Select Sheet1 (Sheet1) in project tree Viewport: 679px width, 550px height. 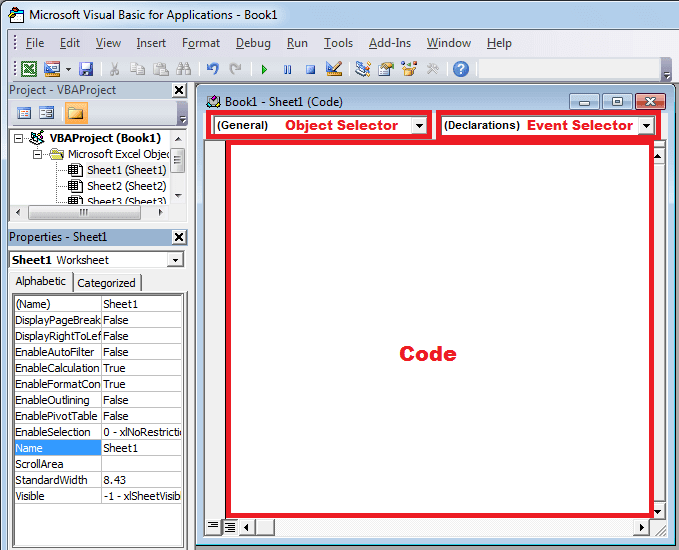pyautogui.click(x=126, y=170)
